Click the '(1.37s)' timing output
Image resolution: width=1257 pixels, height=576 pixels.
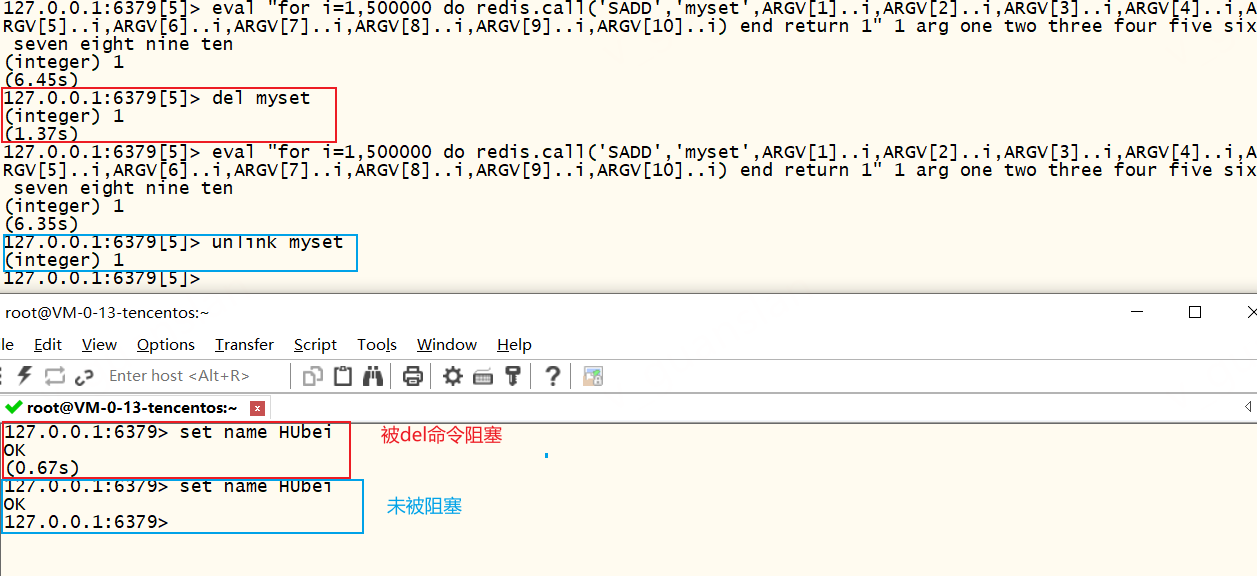click(x=42, y=133)
